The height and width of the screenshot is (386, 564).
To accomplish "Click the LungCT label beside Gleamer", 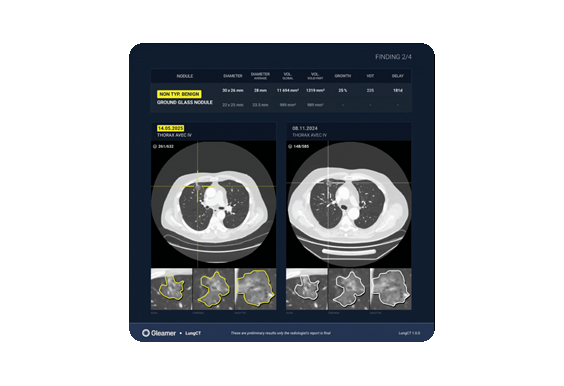I will coord(193,333).
